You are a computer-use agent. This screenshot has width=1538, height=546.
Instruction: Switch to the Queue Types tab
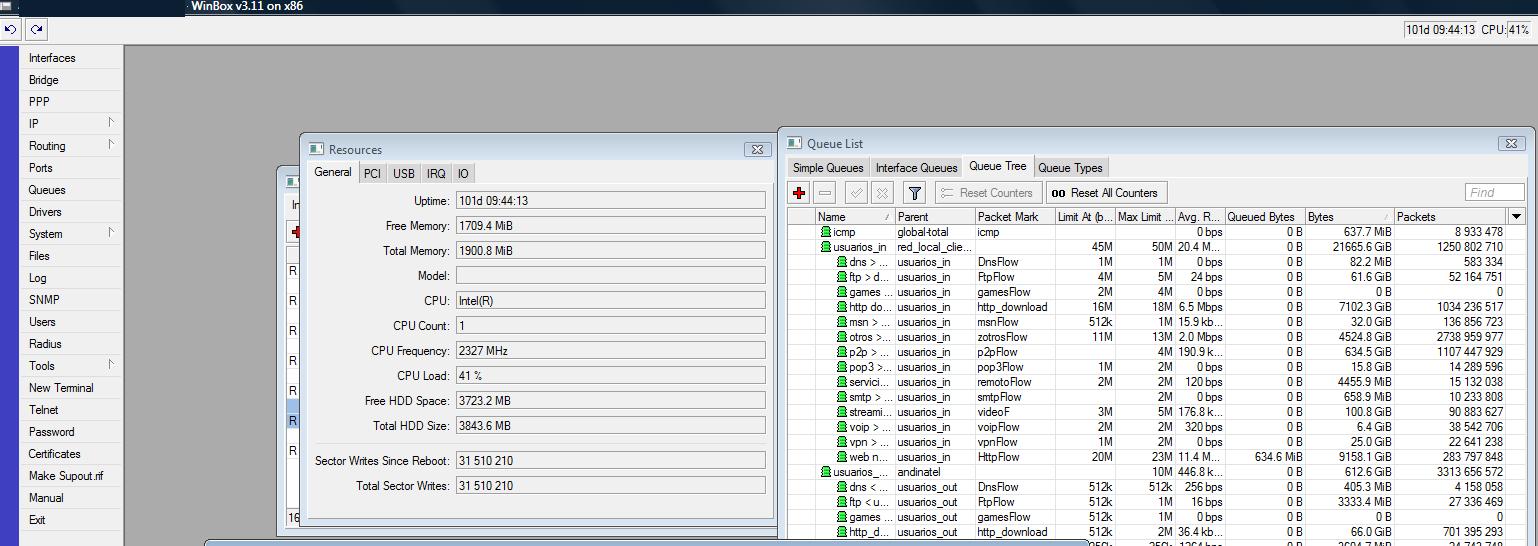(1070, 168)
